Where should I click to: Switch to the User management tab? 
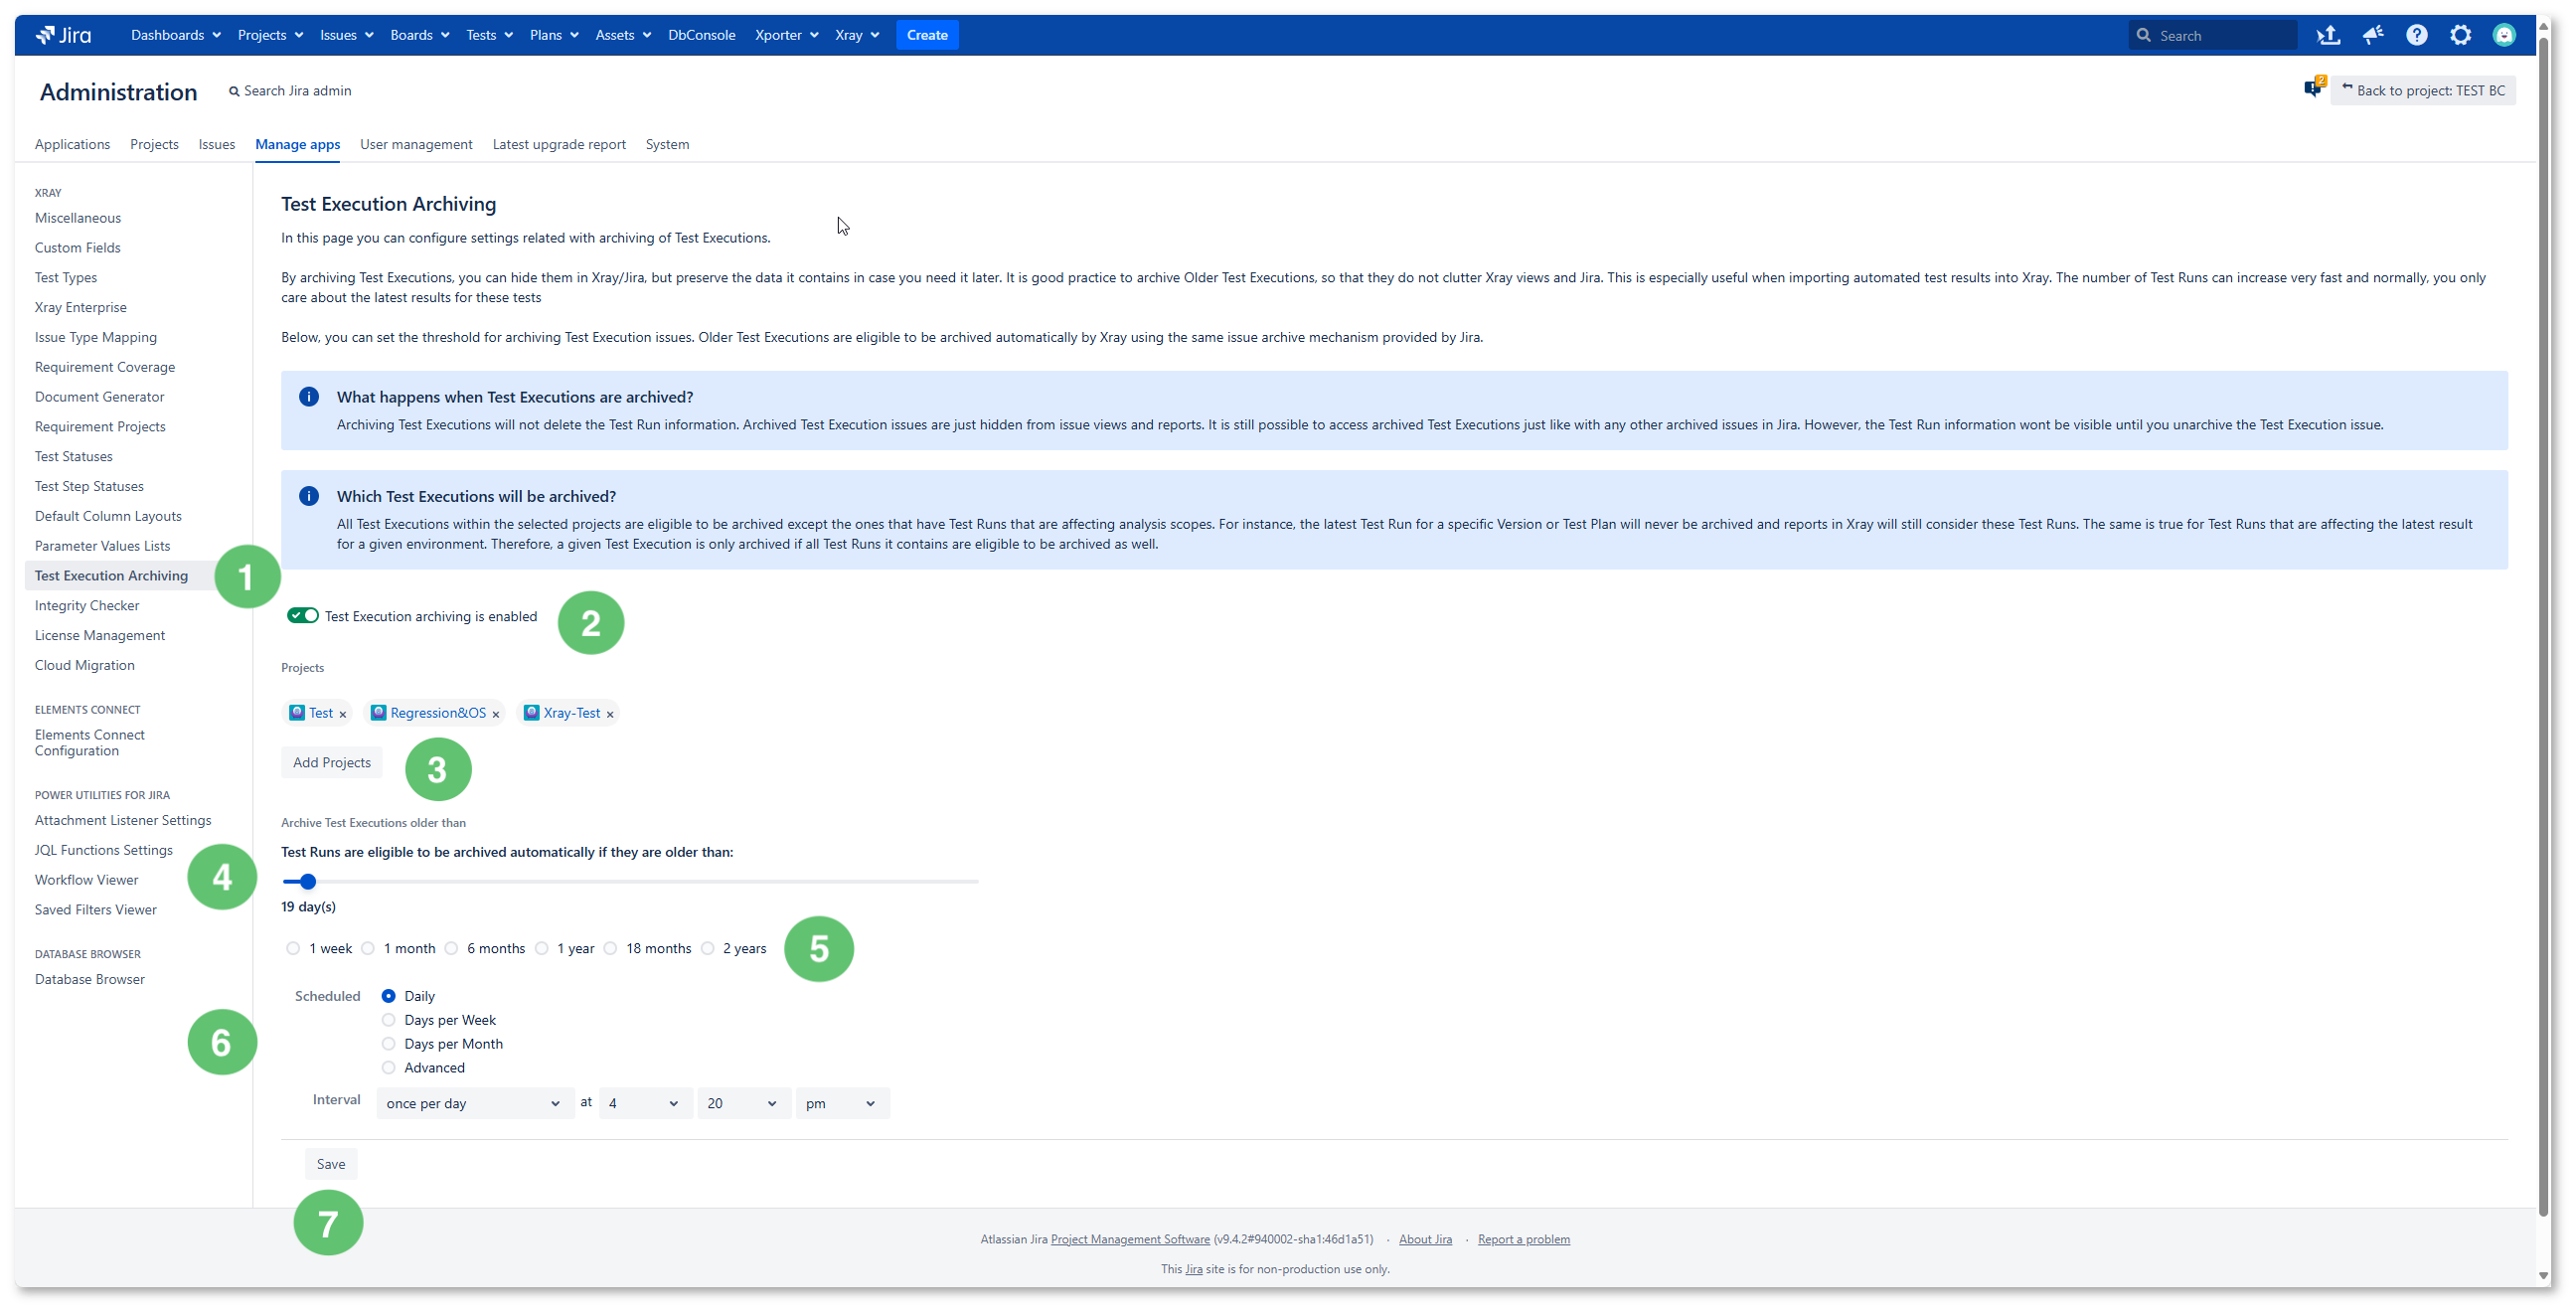[x=416, y=144]
